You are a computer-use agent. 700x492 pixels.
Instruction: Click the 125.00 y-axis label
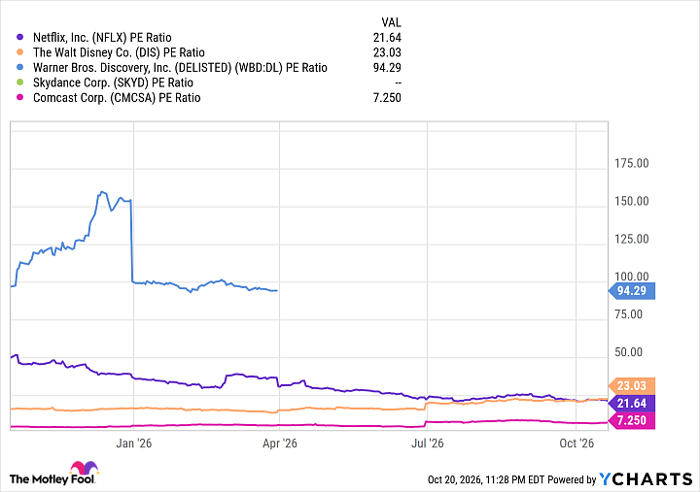click(631, 239)
